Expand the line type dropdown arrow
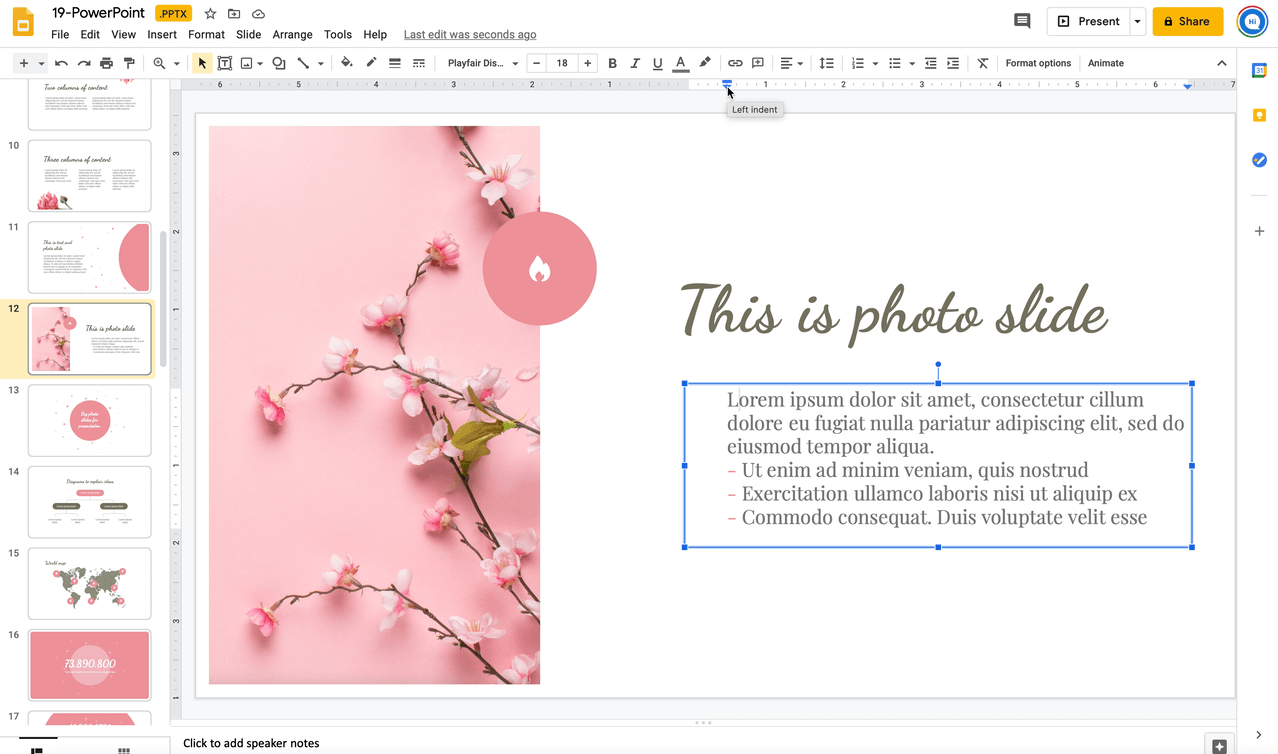 coord(320,64)
